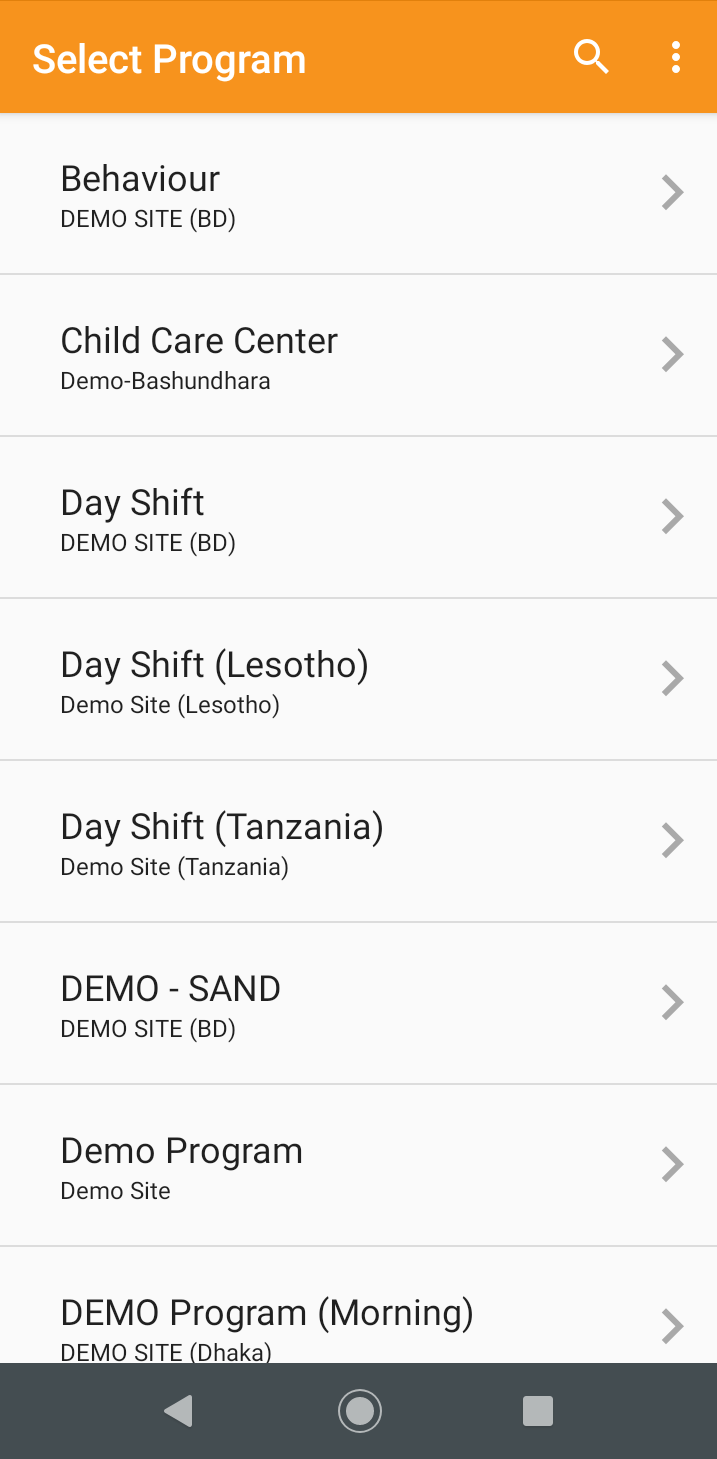This screenshot has height=1459, width=717.
Task: Click the chevron next to Behaviour
Action: click(673, 192)
